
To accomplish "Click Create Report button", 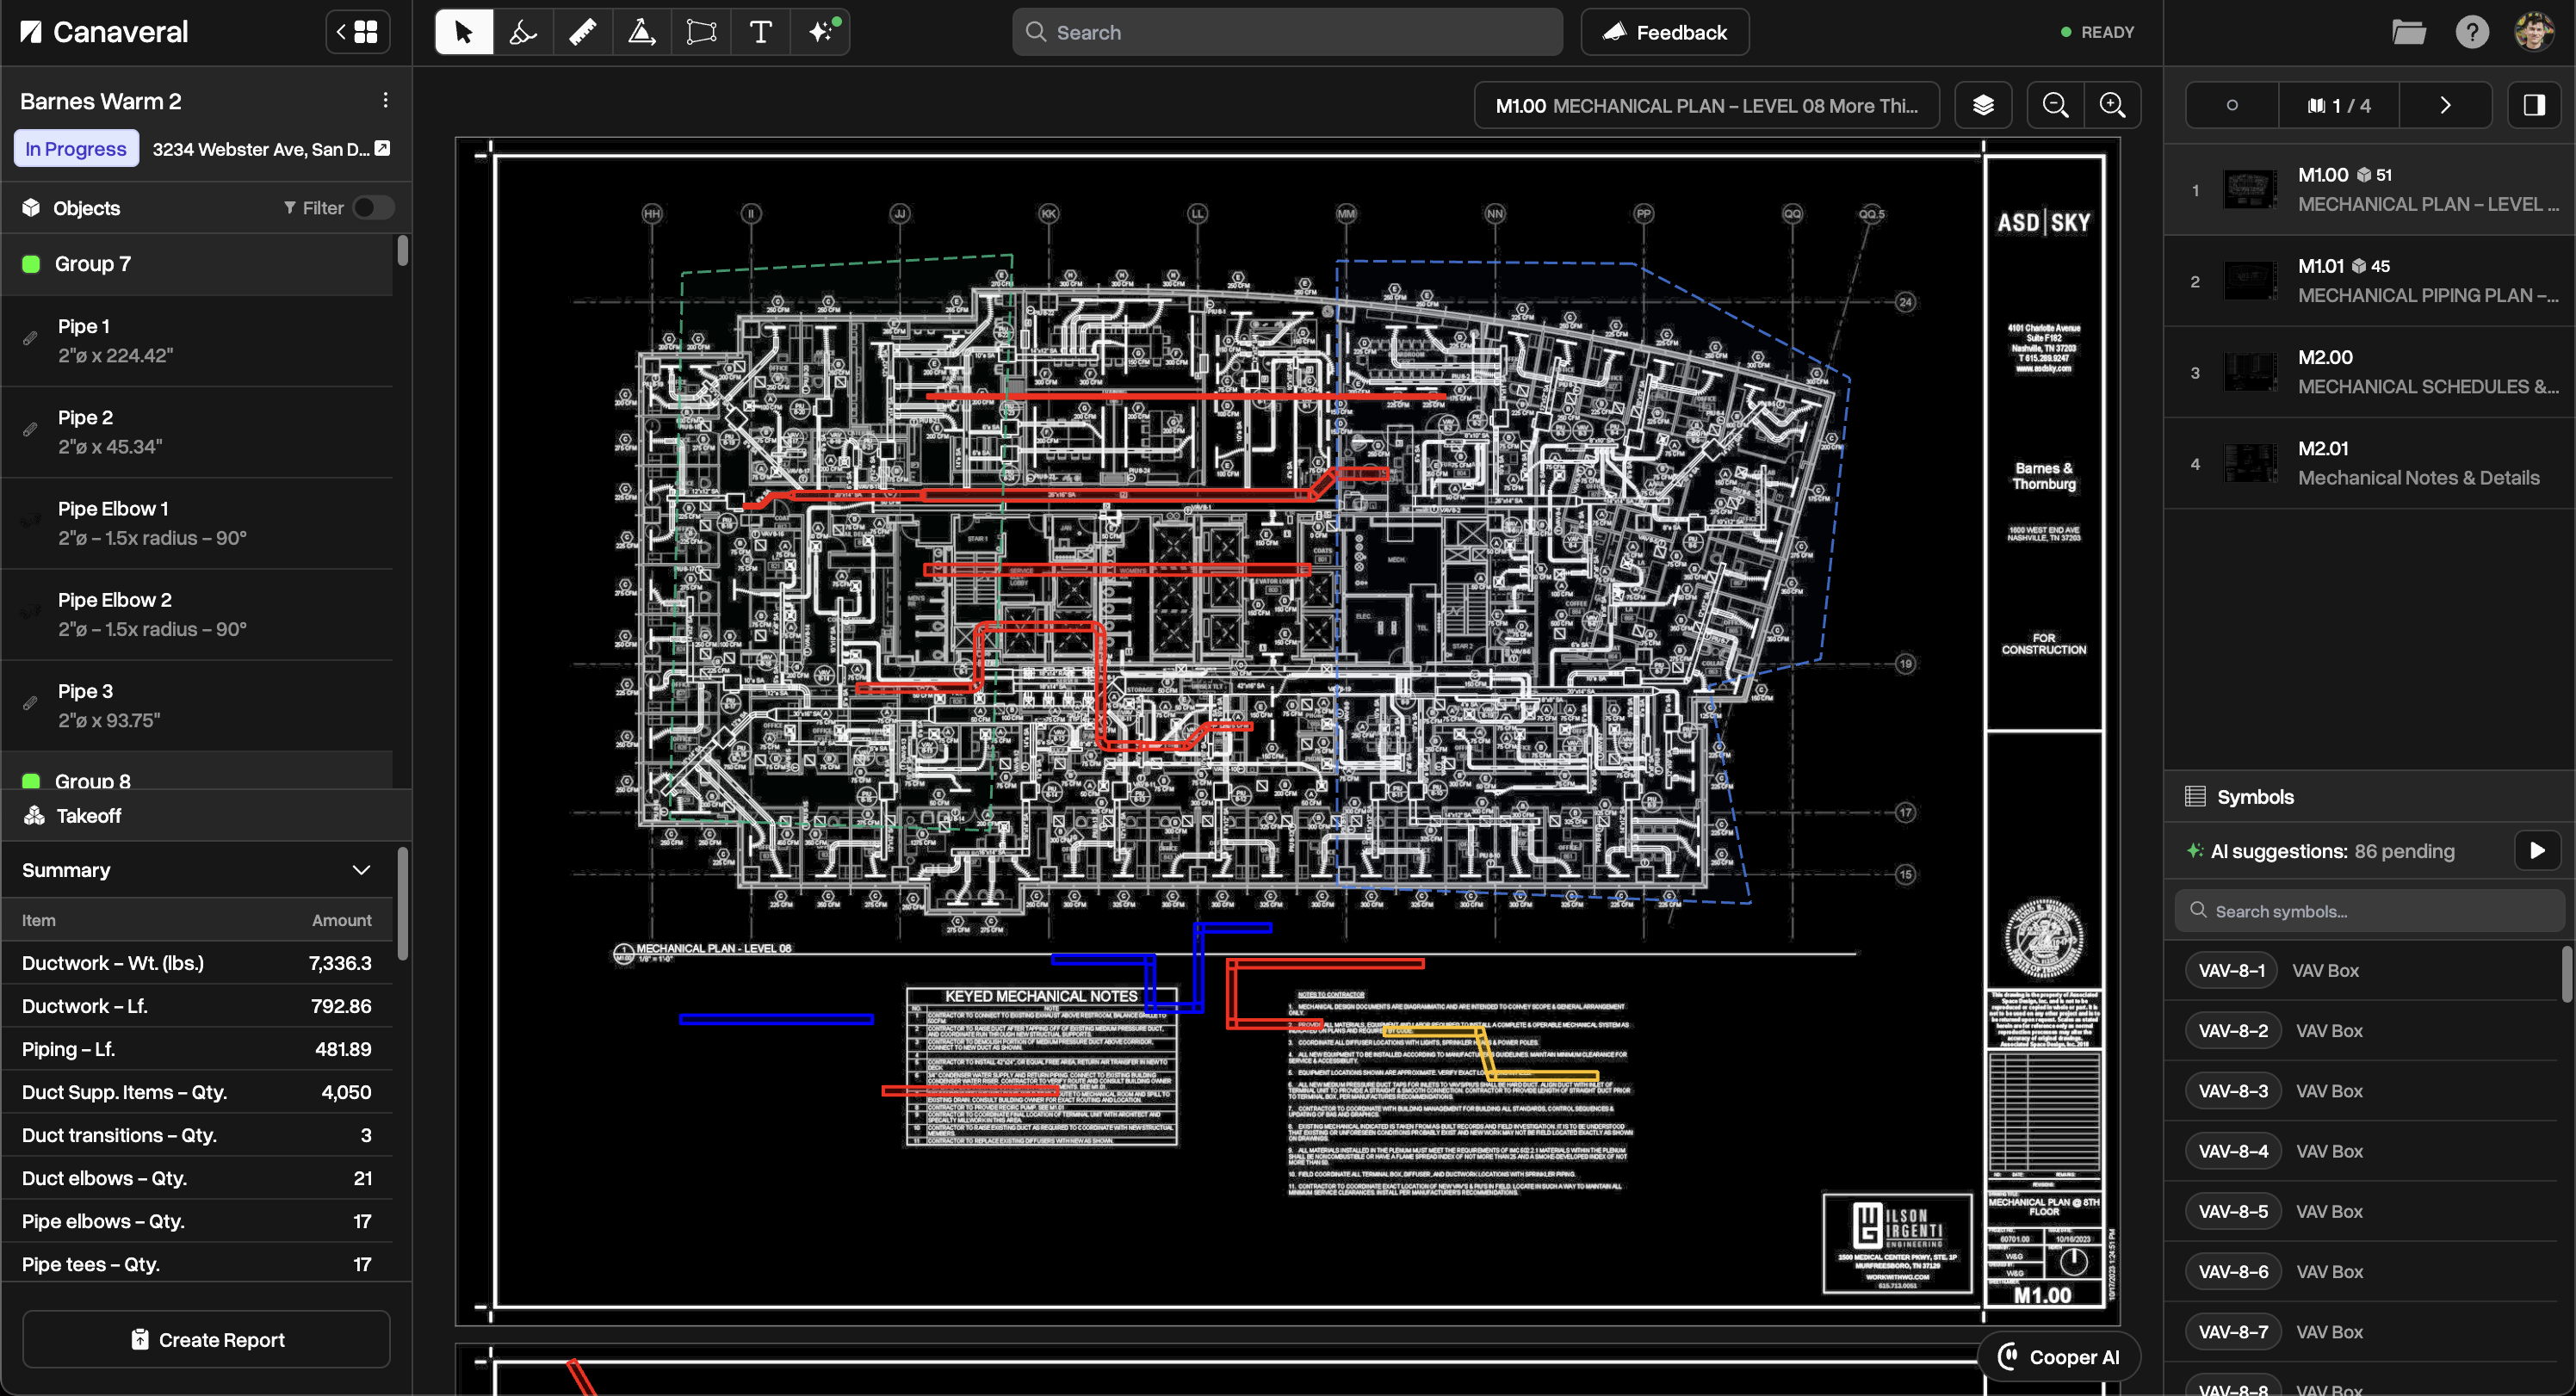I will (207, 1340).
